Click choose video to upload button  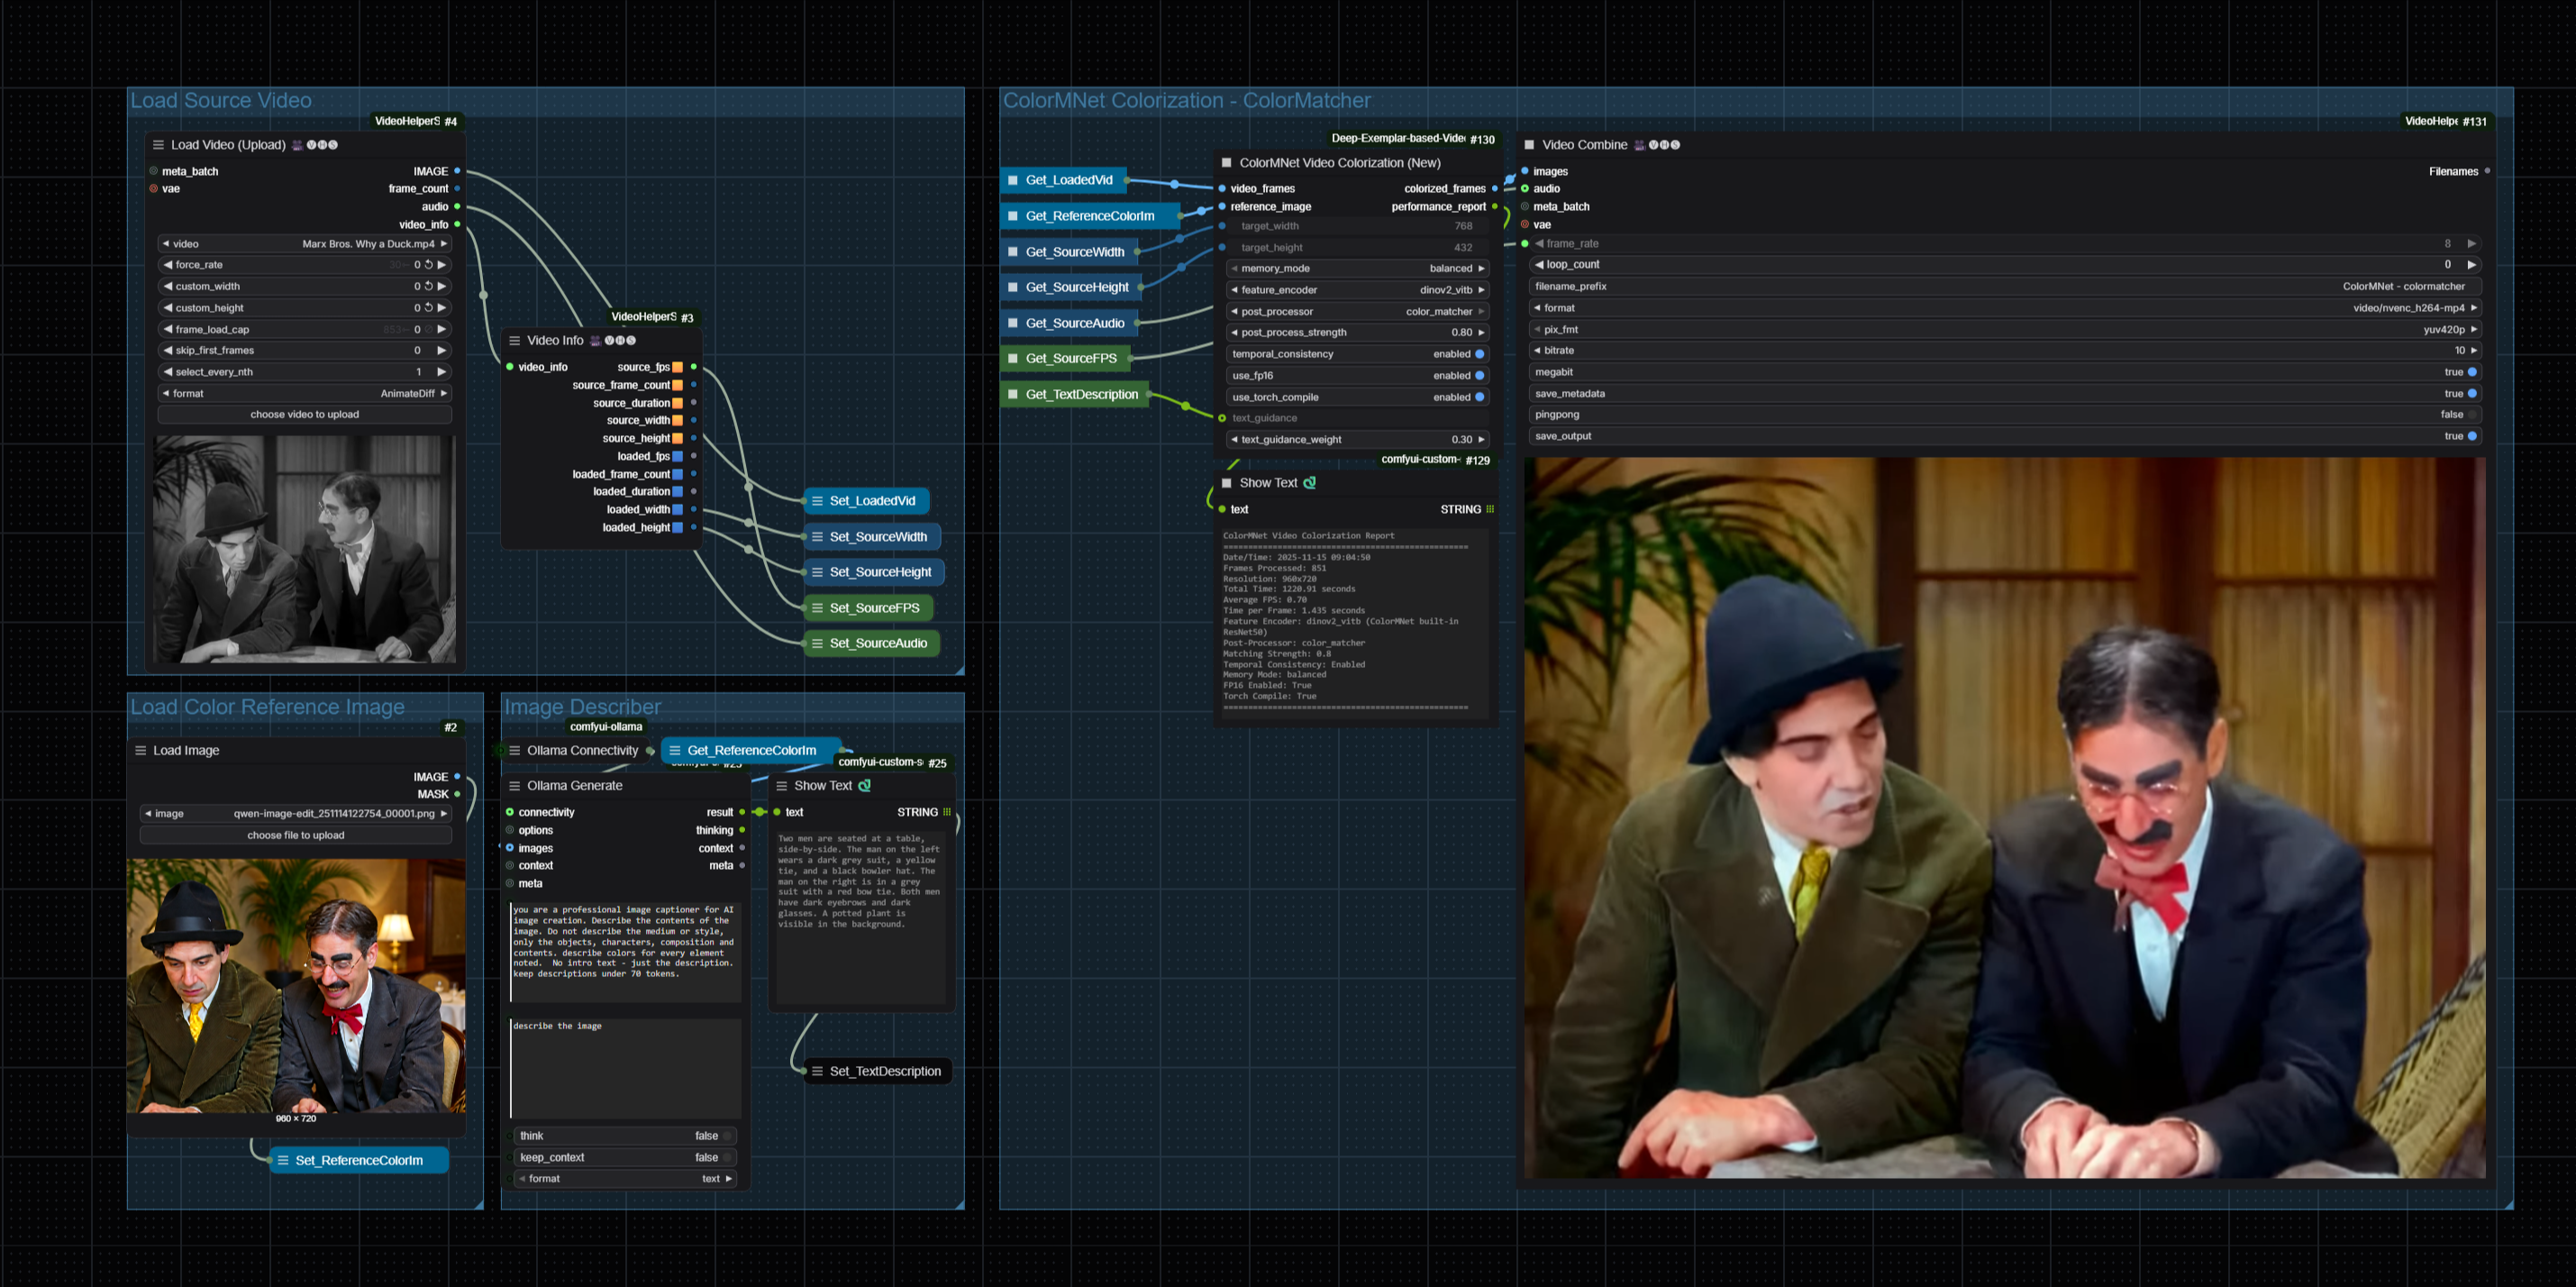click(305, 414)
